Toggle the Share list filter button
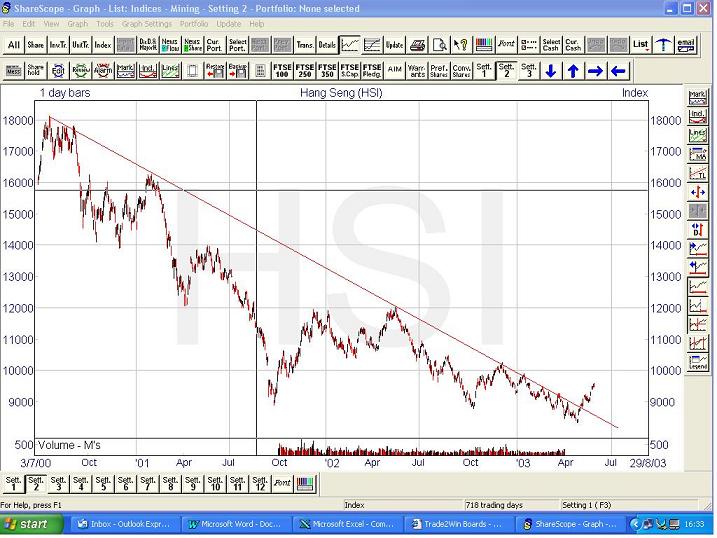The image size is (717, 538). 36,45
